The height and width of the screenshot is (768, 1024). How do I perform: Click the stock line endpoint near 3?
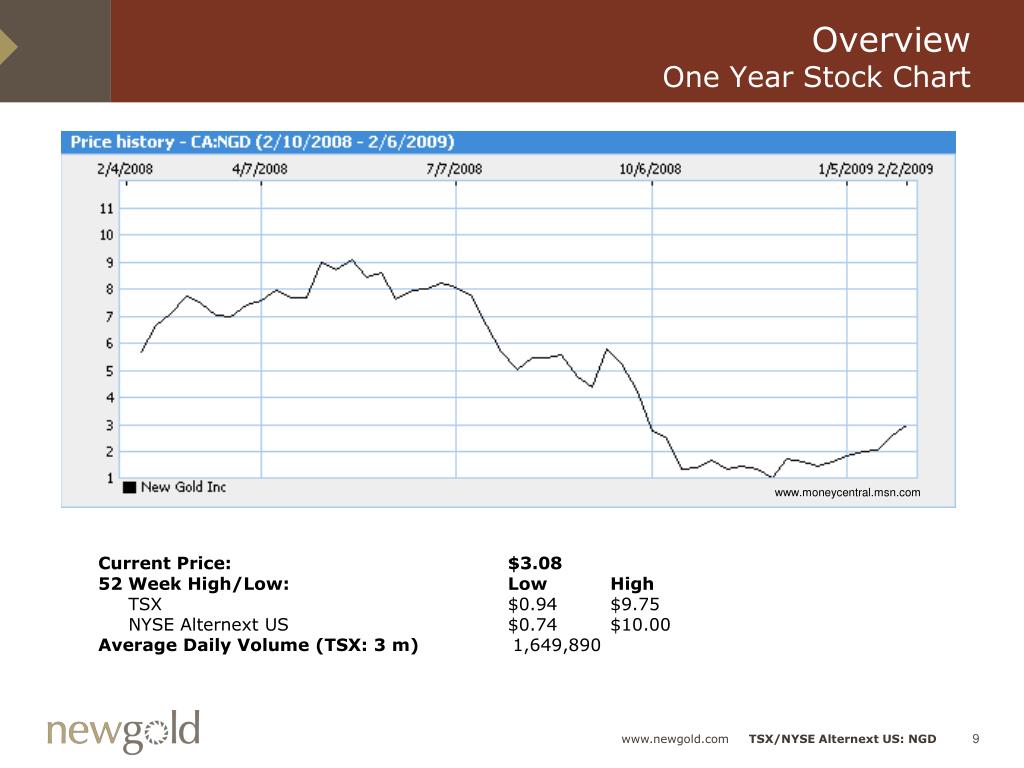(x=905, y=426)
